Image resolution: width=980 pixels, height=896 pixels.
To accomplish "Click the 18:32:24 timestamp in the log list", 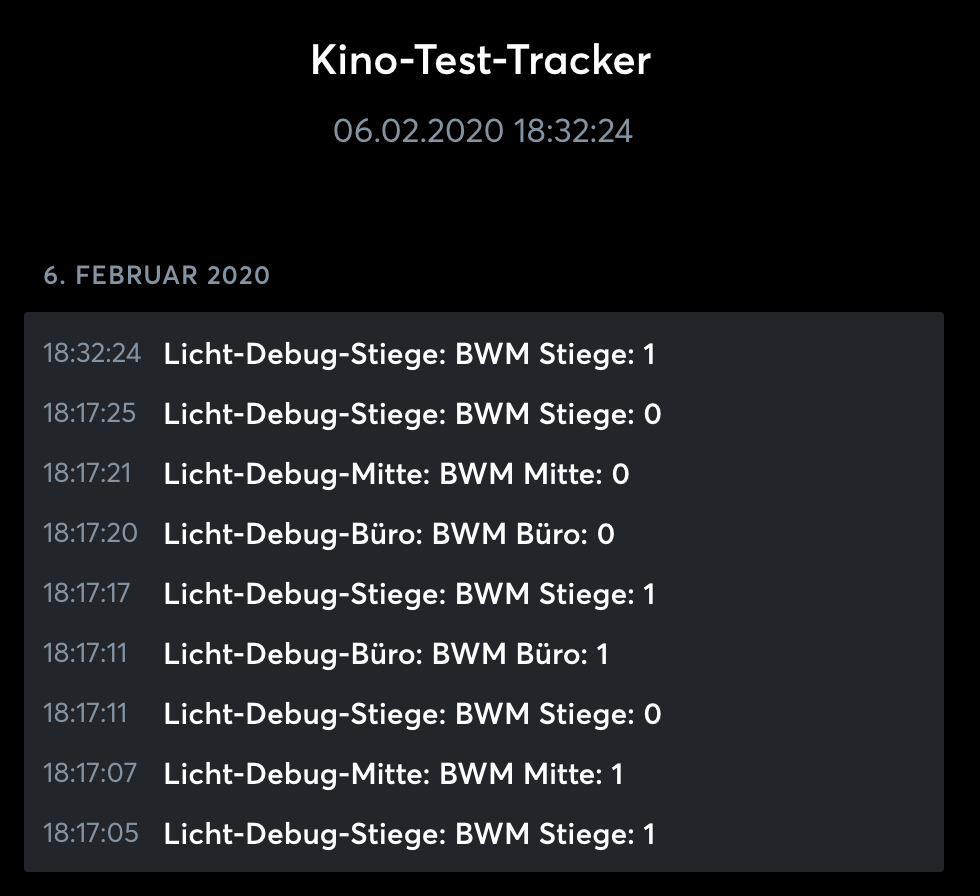I will pyautogui.click(x=91, y=353).
